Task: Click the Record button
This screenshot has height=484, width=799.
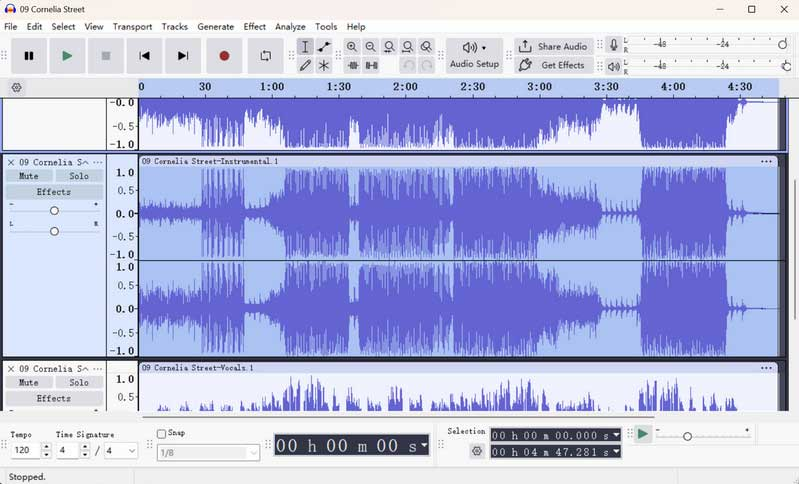Action: (x=224, y=56)
